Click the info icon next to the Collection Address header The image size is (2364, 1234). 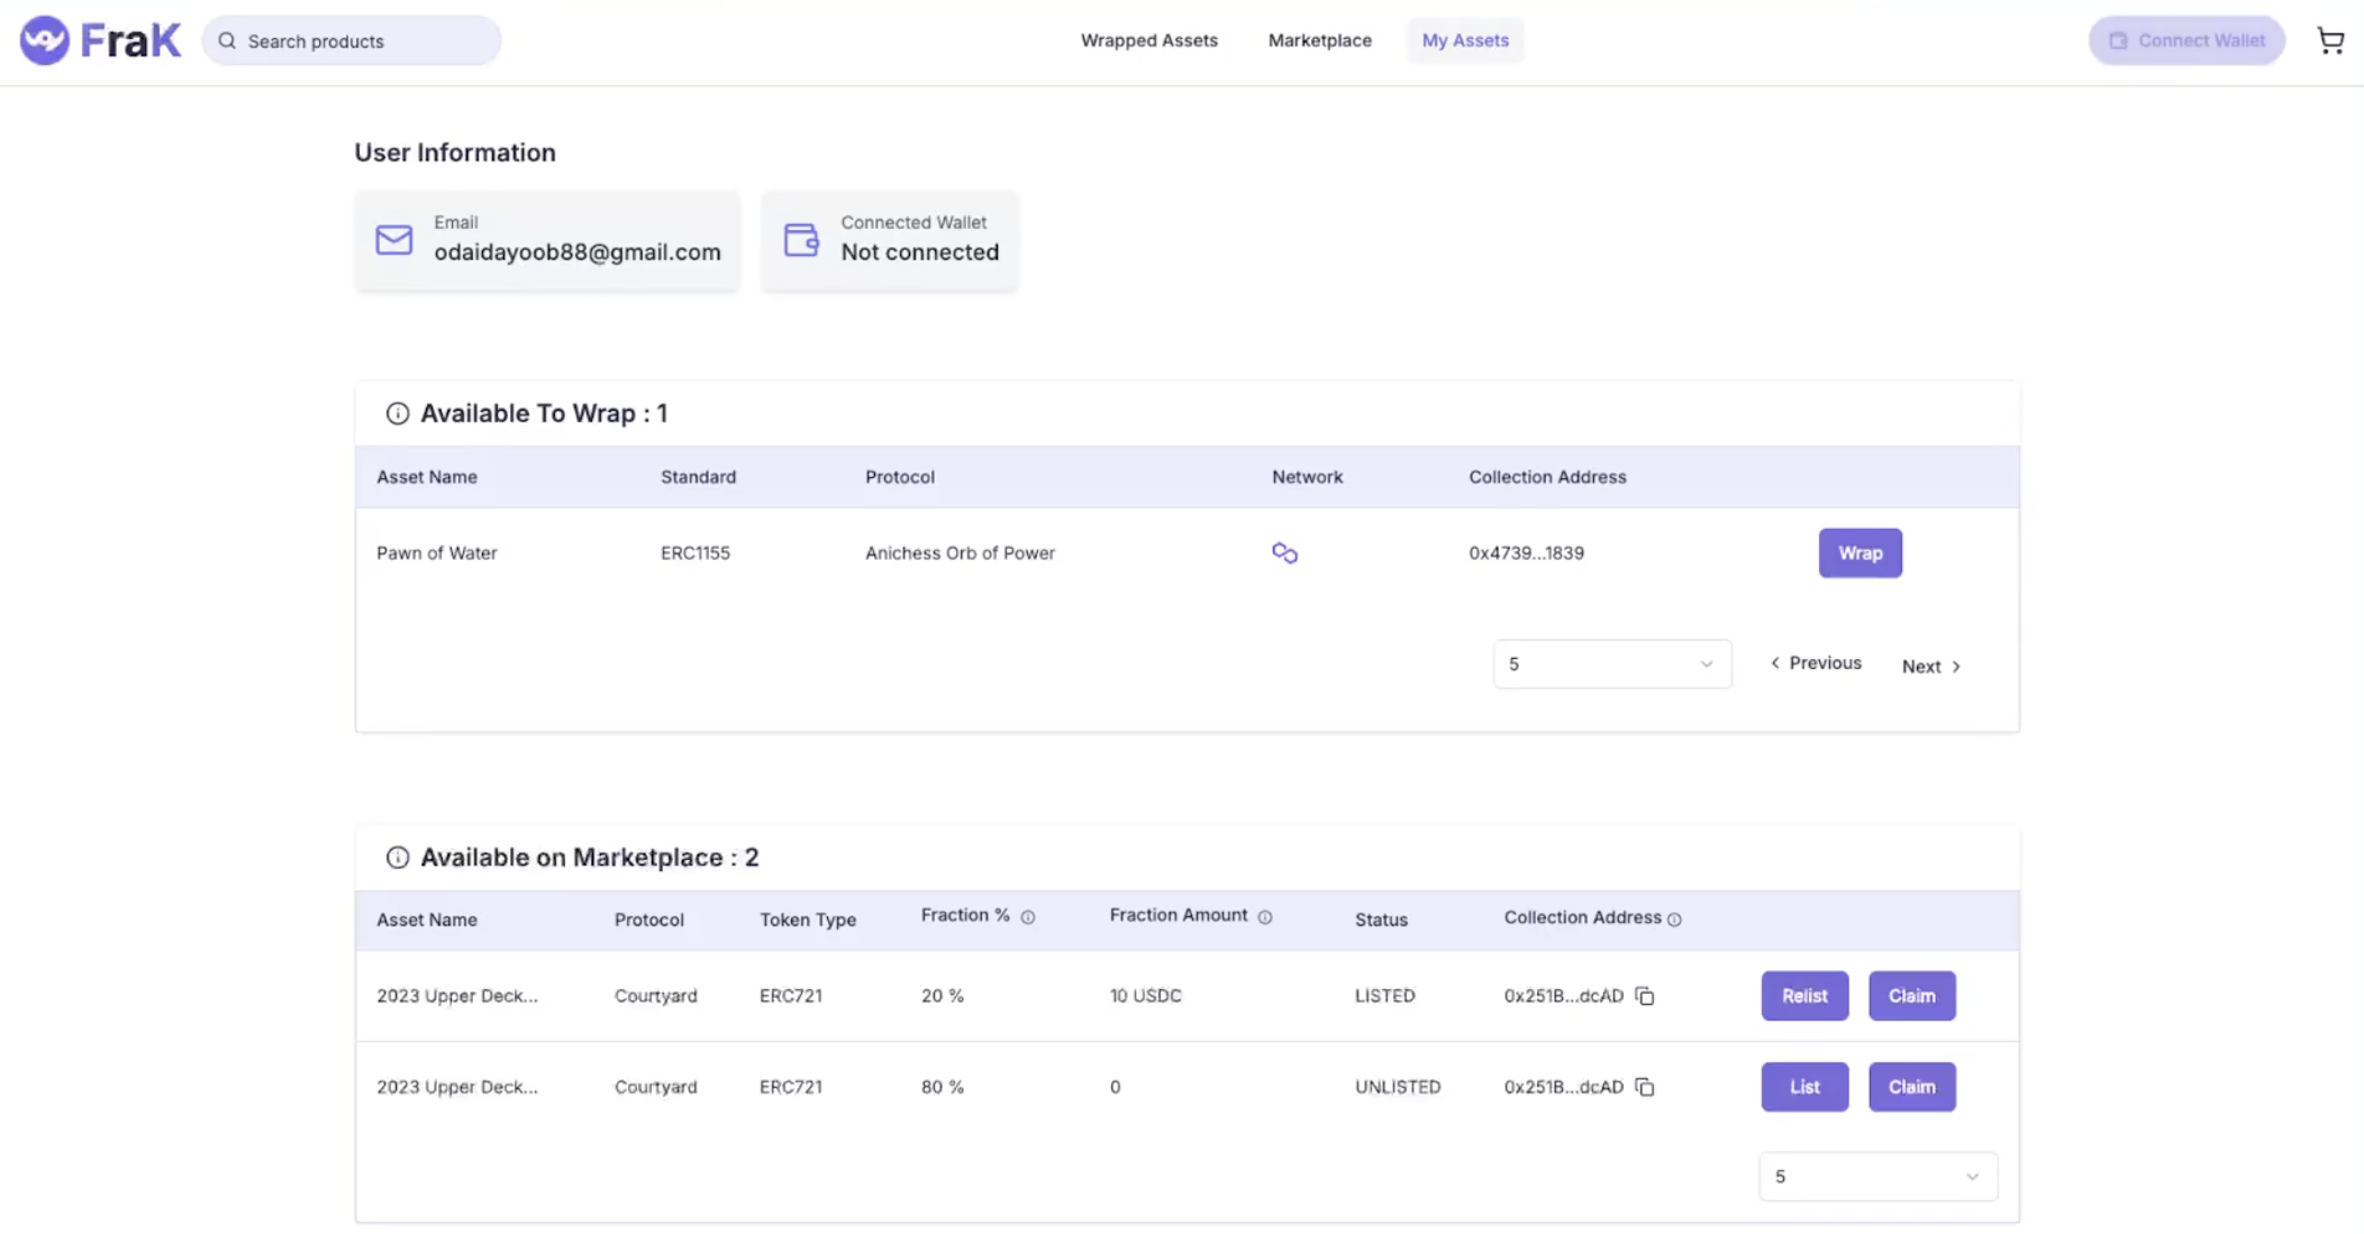(1675, 919)
